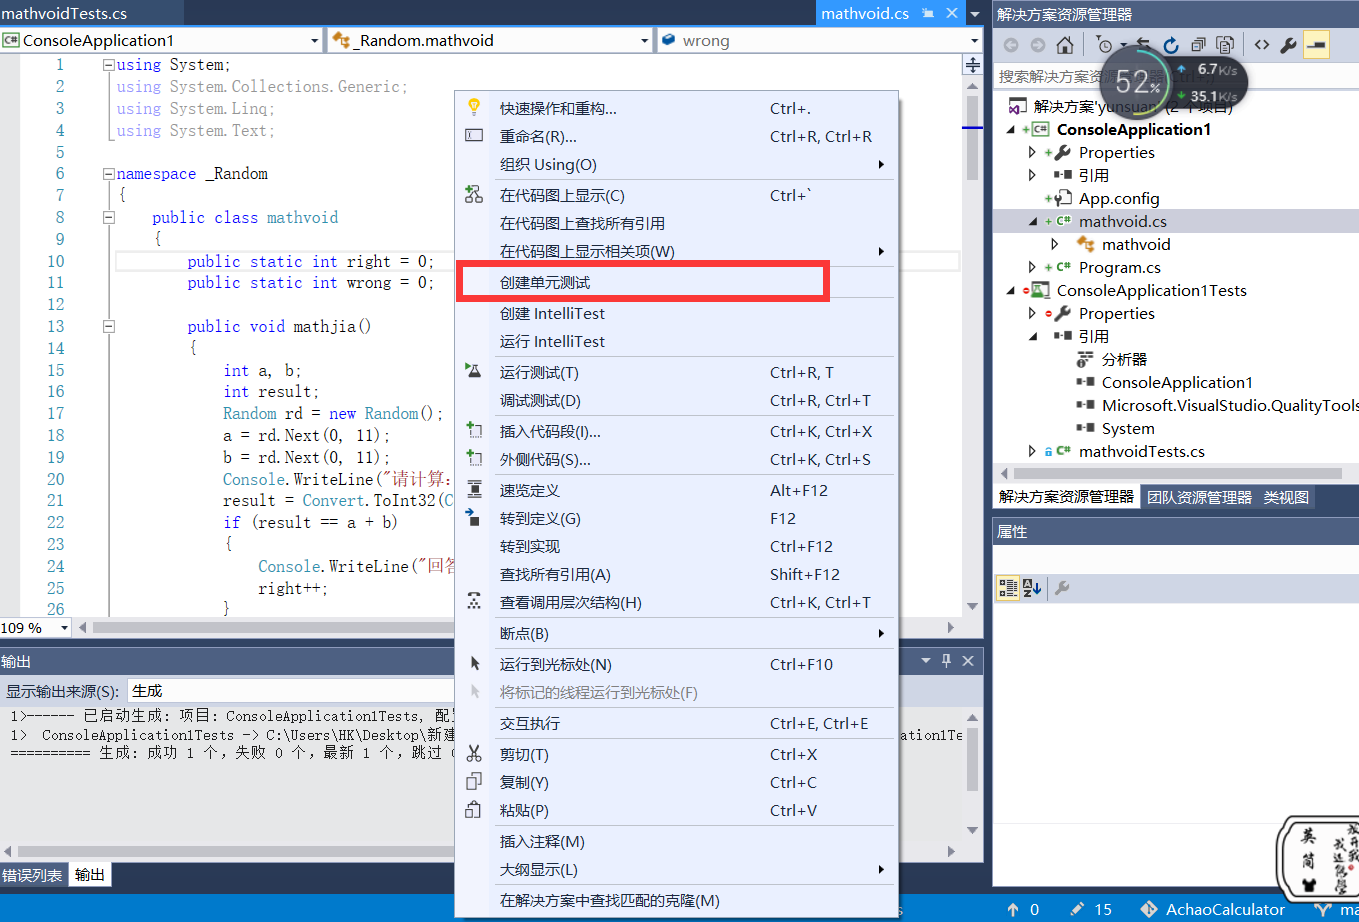Collapse the mathjia method outline at line 13
The height and width of the screenshot is (922, 1359).
point(109,326)
